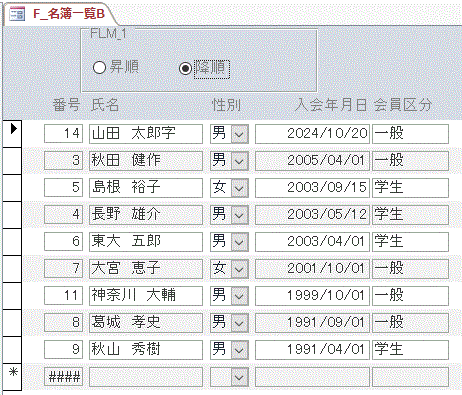
Task: Click the 入会年月日 column header label
Action: tap(331, 105)
